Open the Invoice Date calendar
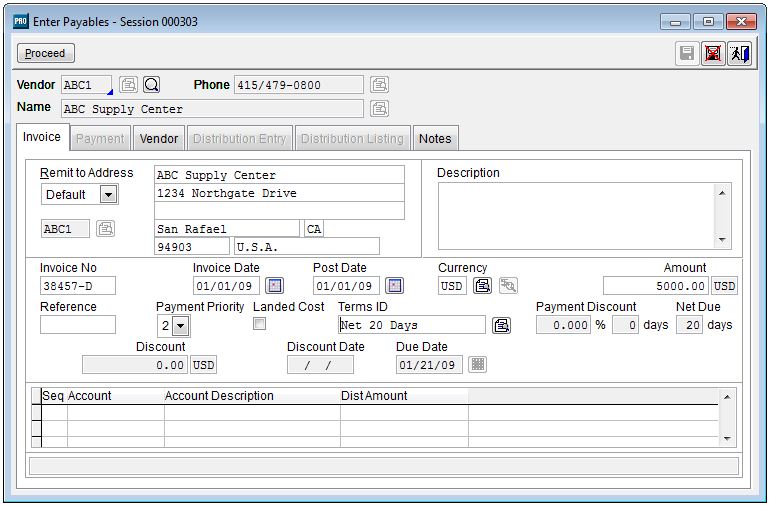 point(275,285)
